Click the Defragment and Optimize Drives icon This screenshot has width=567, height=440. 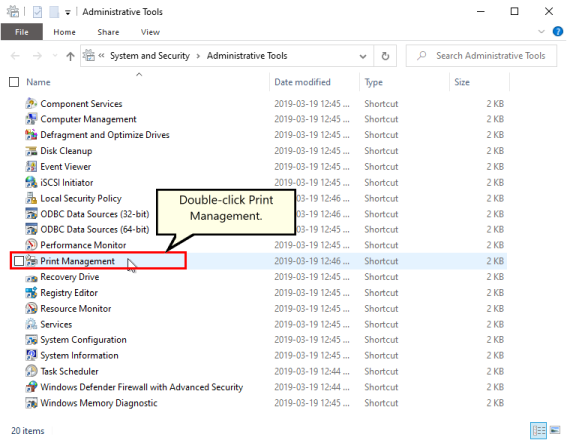pos(31,135)
